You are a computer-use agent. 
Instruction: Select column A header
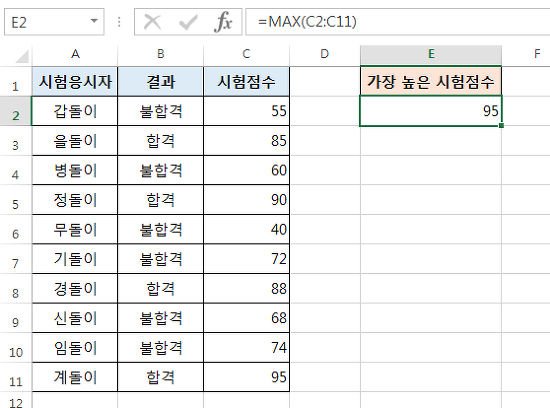pyautogui.click(x=75, y=54)
